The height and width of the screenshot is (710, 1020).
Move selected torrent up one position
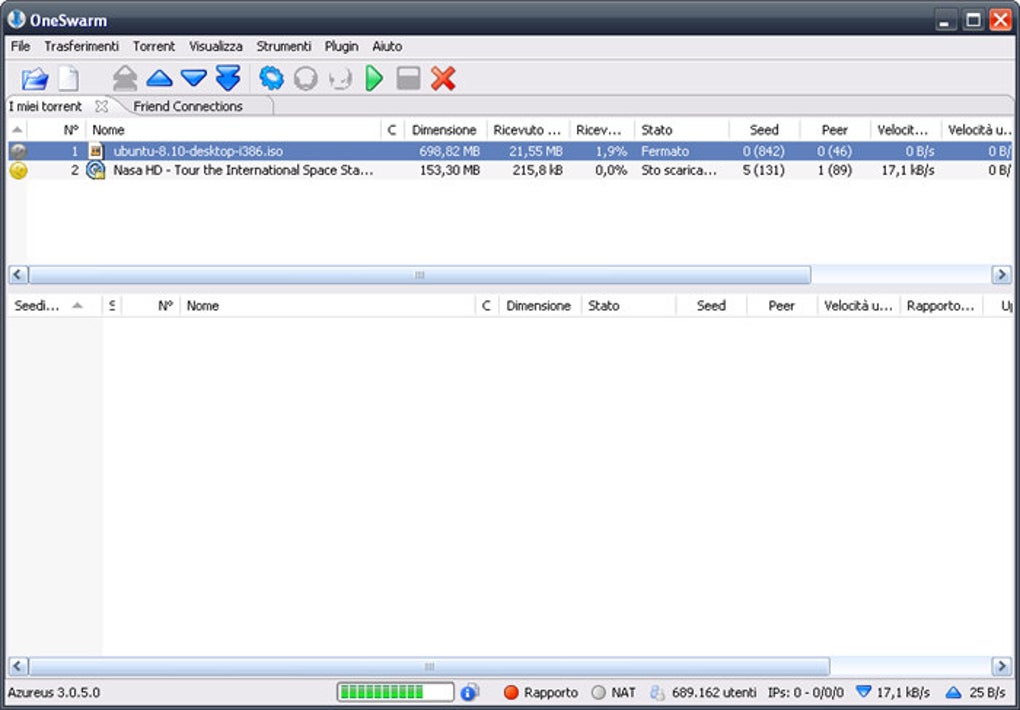(159, 79)
